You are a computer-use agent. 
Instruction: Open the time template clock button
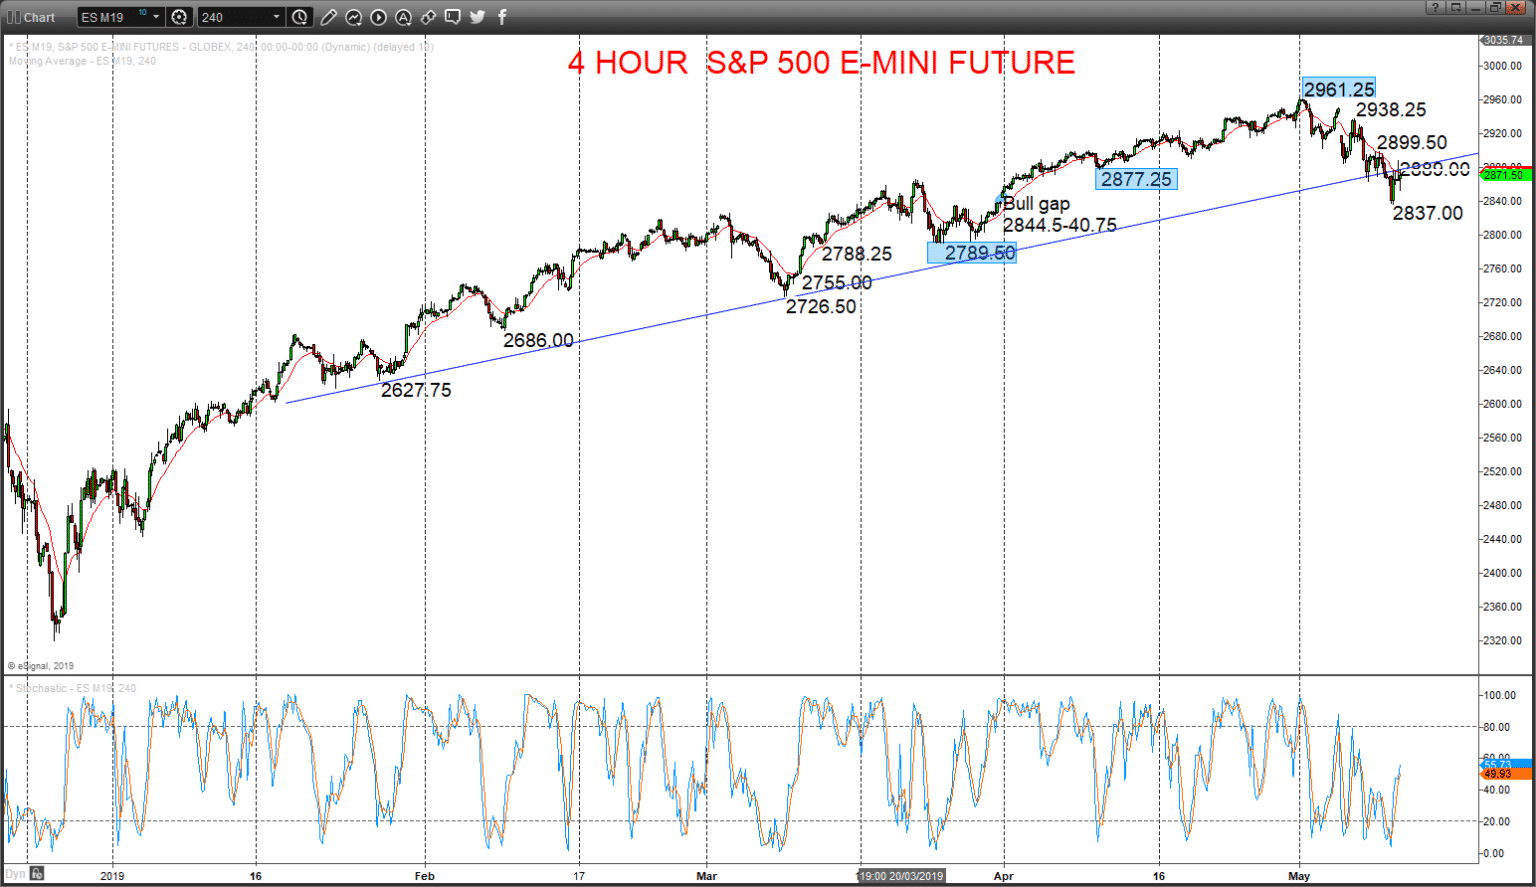300,17
